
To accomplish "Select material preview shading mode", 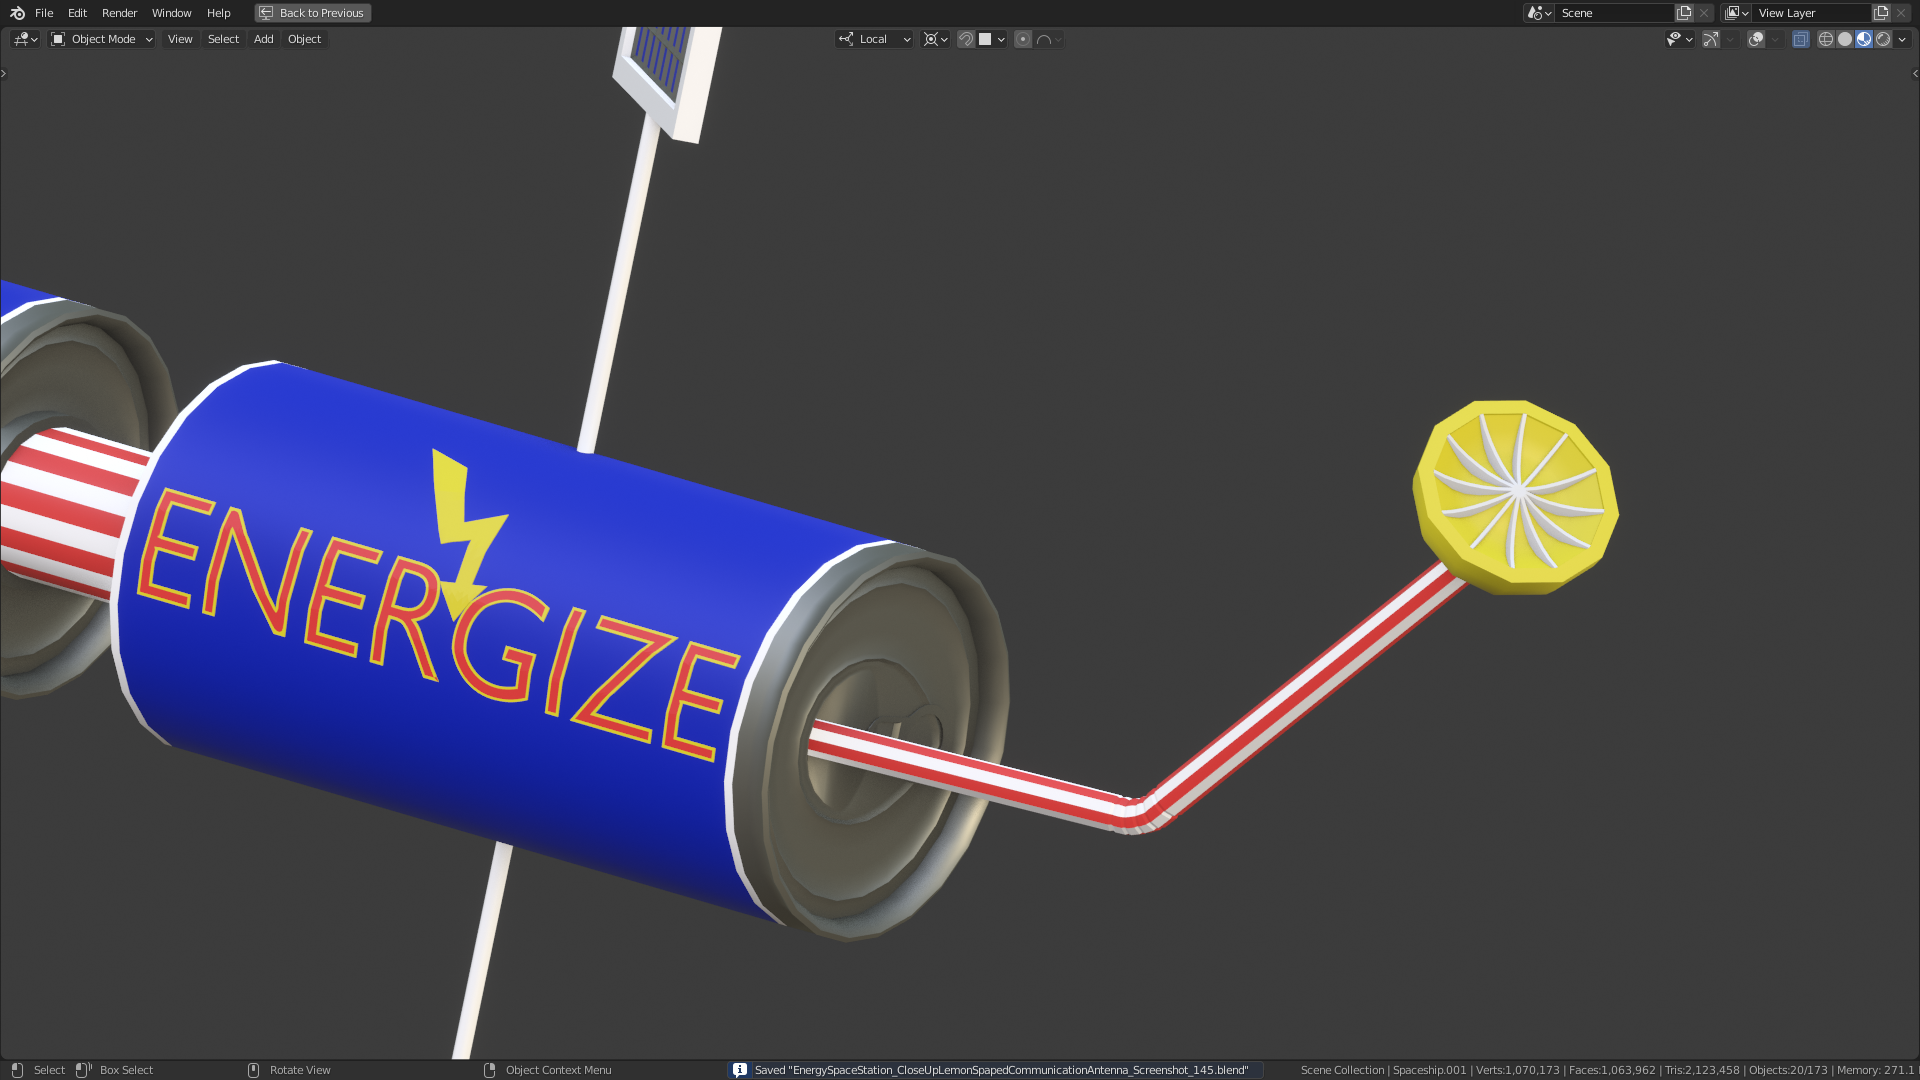I will pyautogui.click(x=1864, y=39).
